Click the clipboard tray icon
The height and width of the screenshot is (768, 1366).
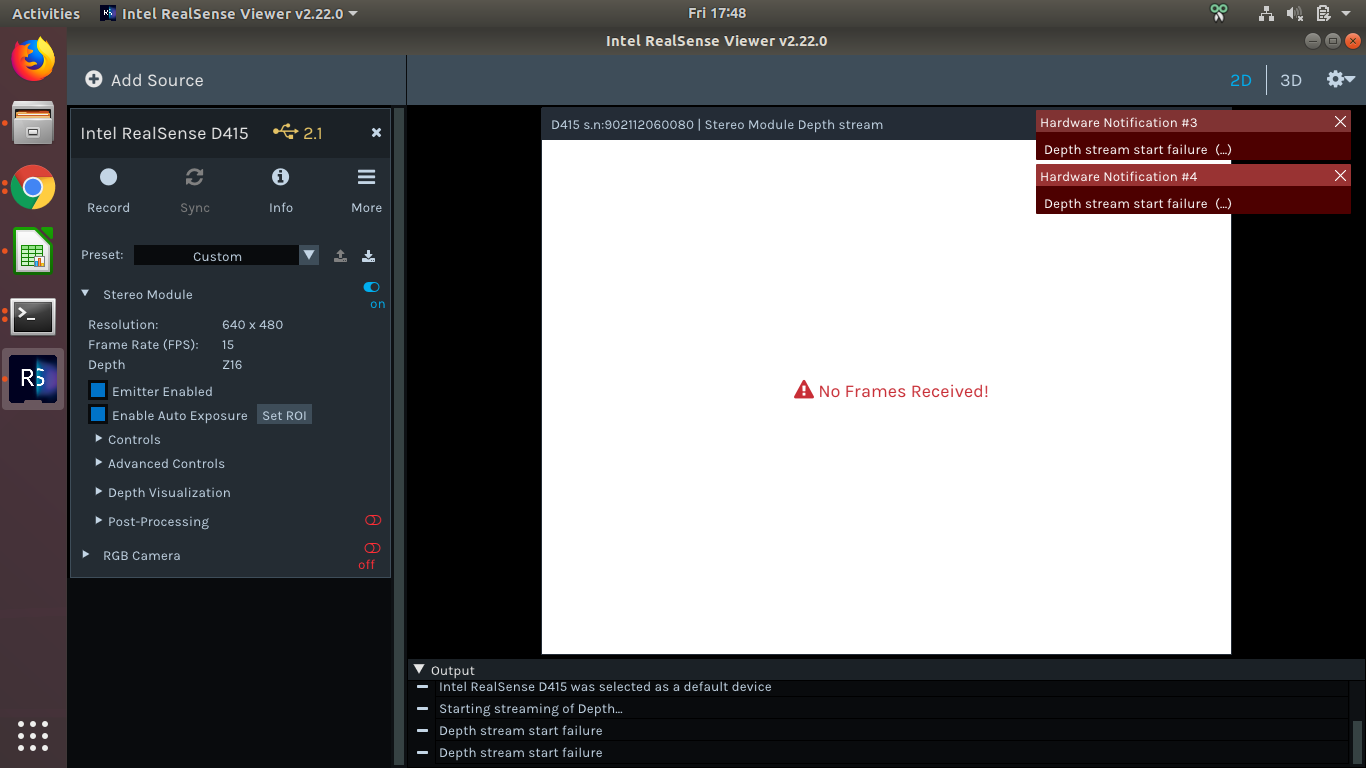pyautogui.click(x=1323, y=13)
